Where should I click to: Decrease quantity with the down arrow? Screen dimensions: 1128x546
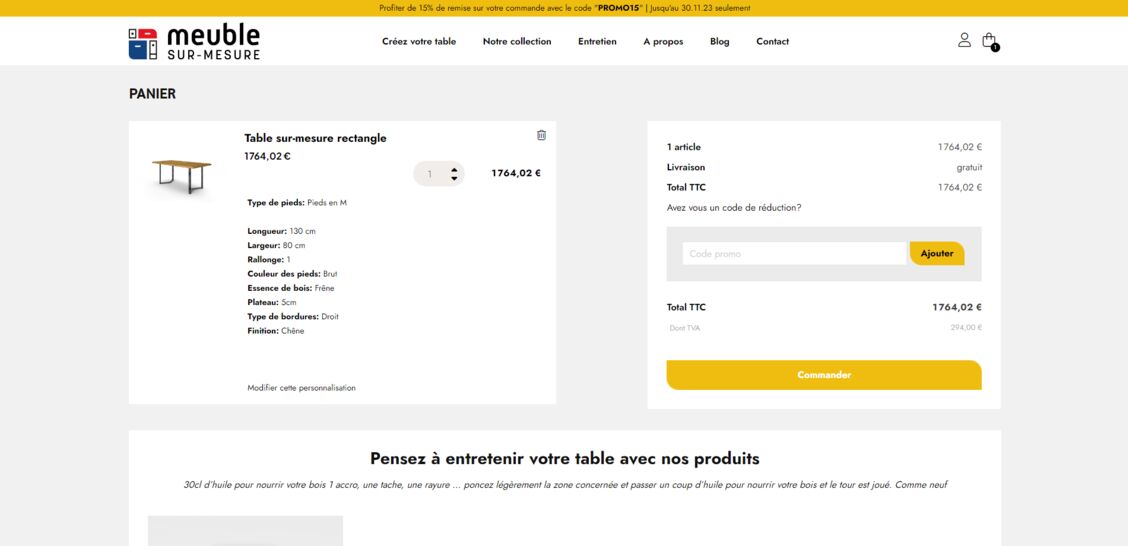(x=454, y=178)
